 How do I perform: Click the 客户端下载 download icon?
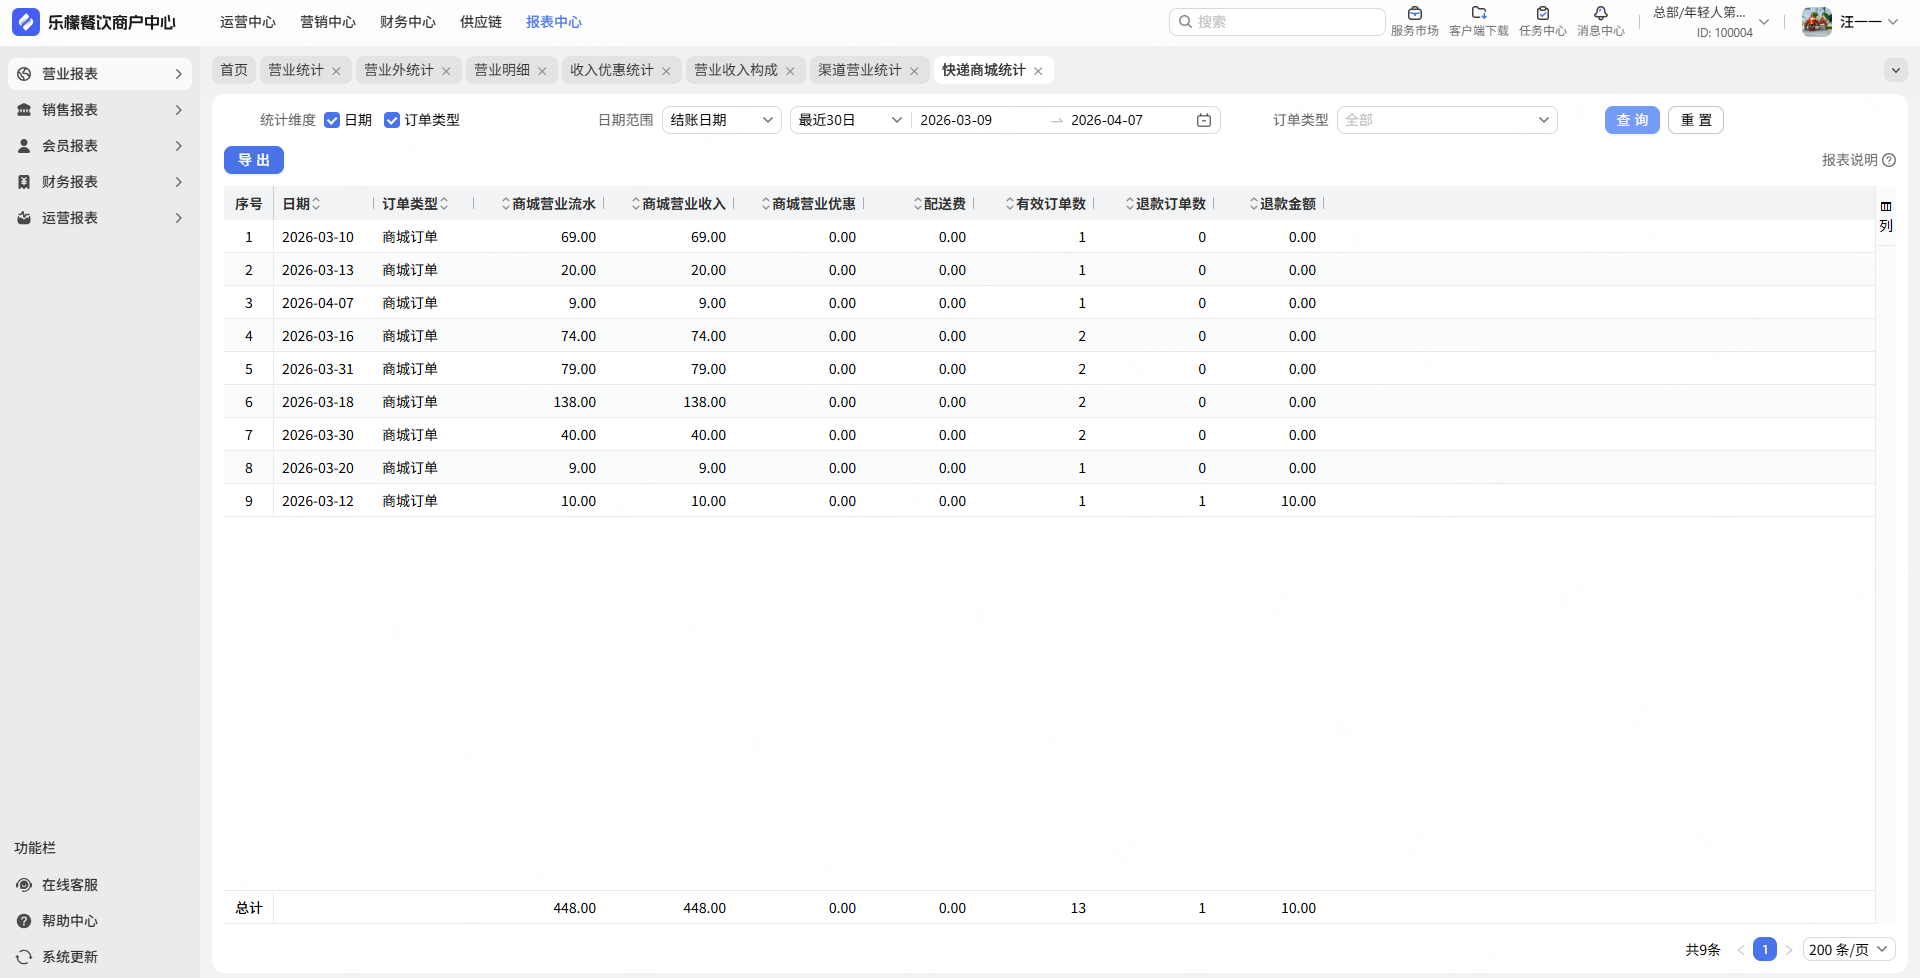[x=1478, y=14]
